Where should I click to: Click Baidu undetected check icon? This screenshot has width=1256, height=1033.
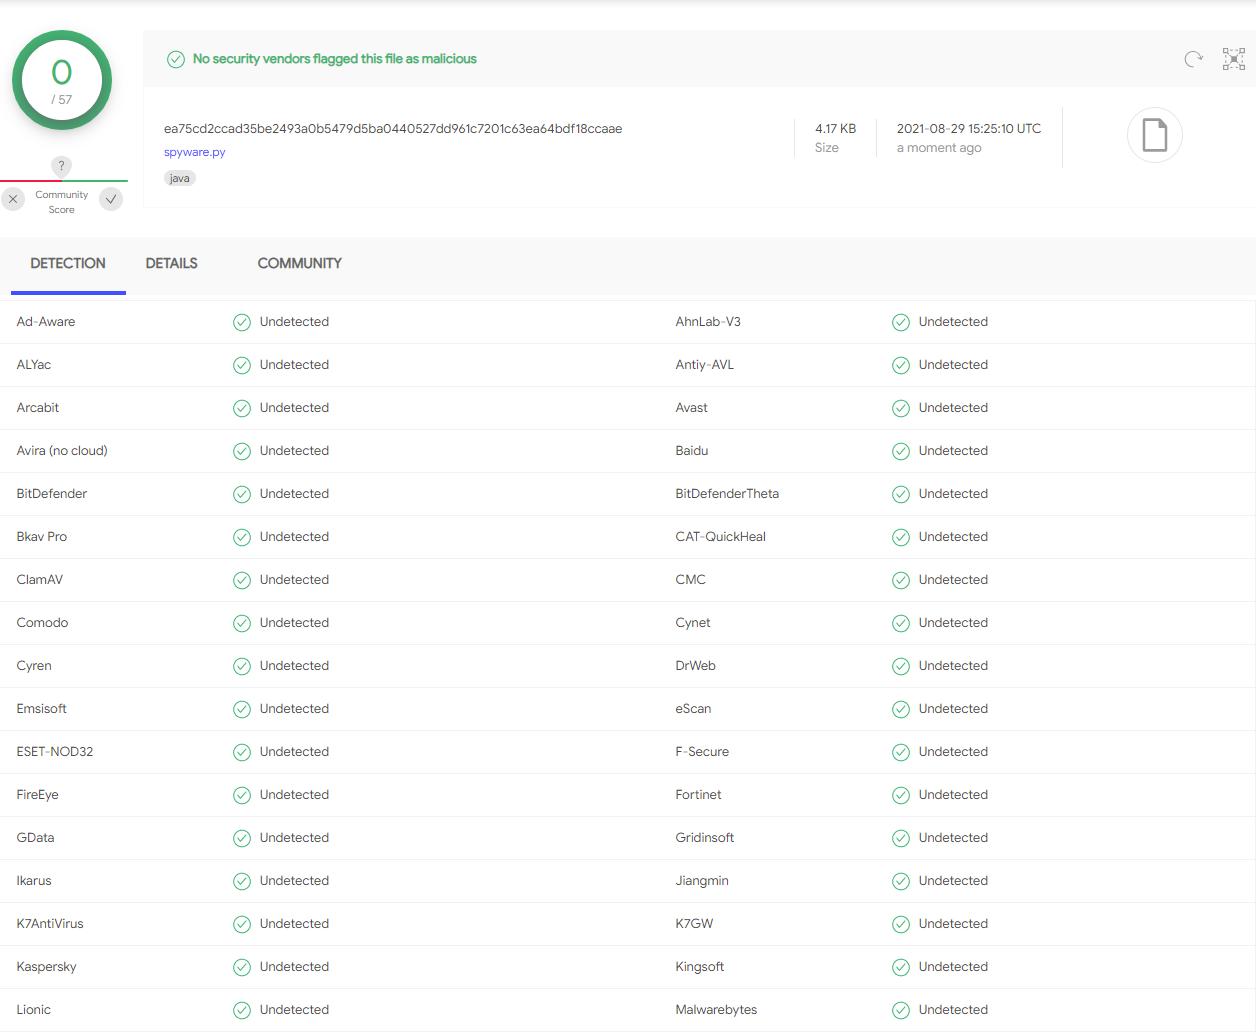(901, 451)
